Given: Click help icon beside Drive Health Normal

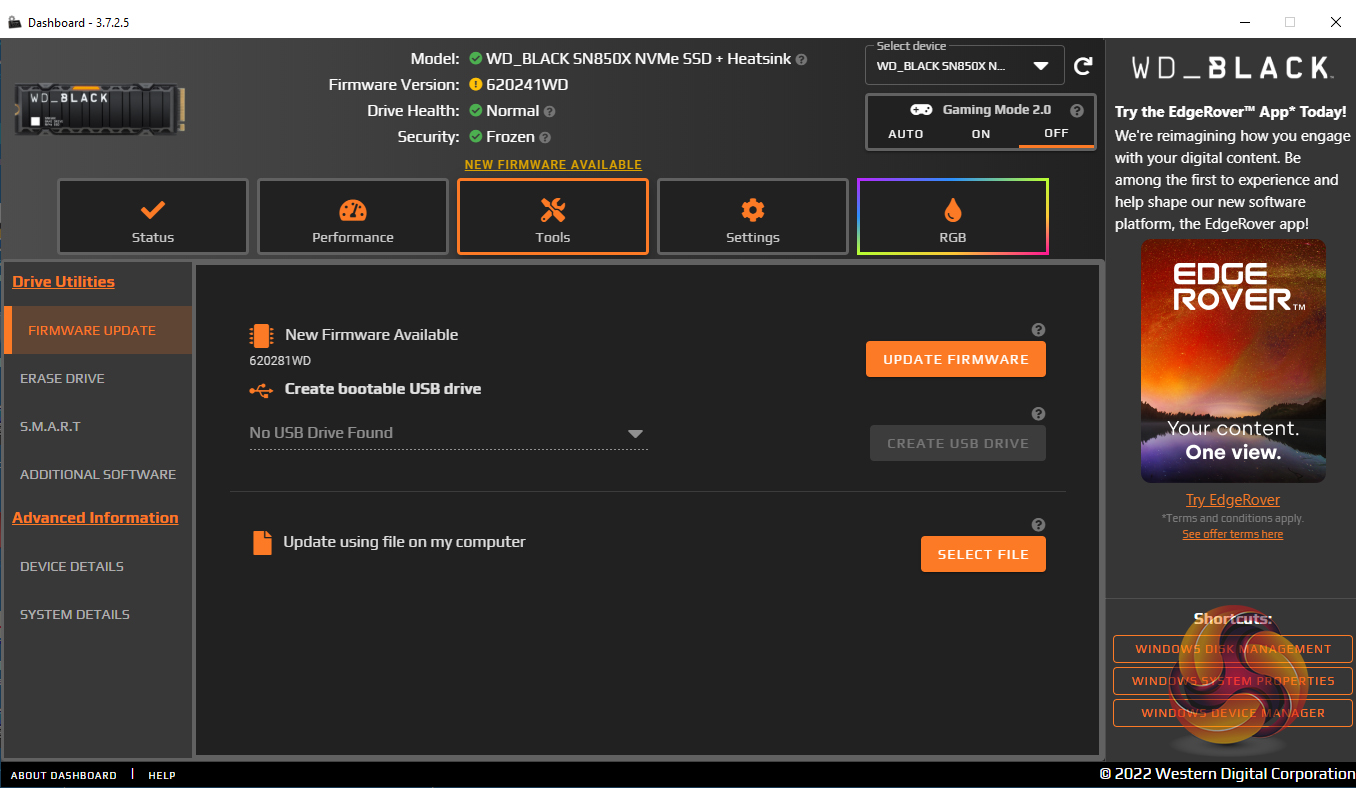Looking at the screenshot, I should (549, 111).
